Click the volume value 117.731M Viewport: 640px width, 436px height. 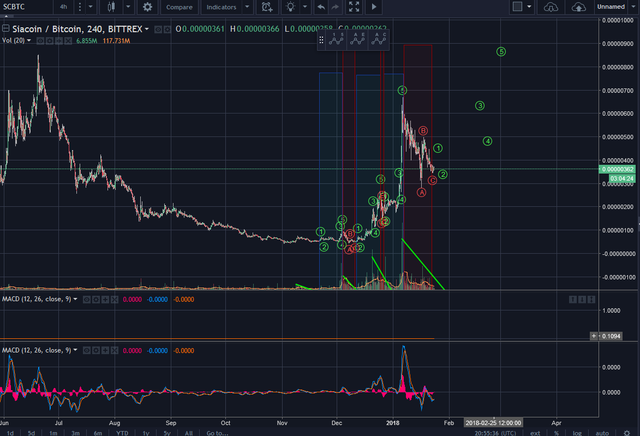pyautogui.click(x=116, y=41)
